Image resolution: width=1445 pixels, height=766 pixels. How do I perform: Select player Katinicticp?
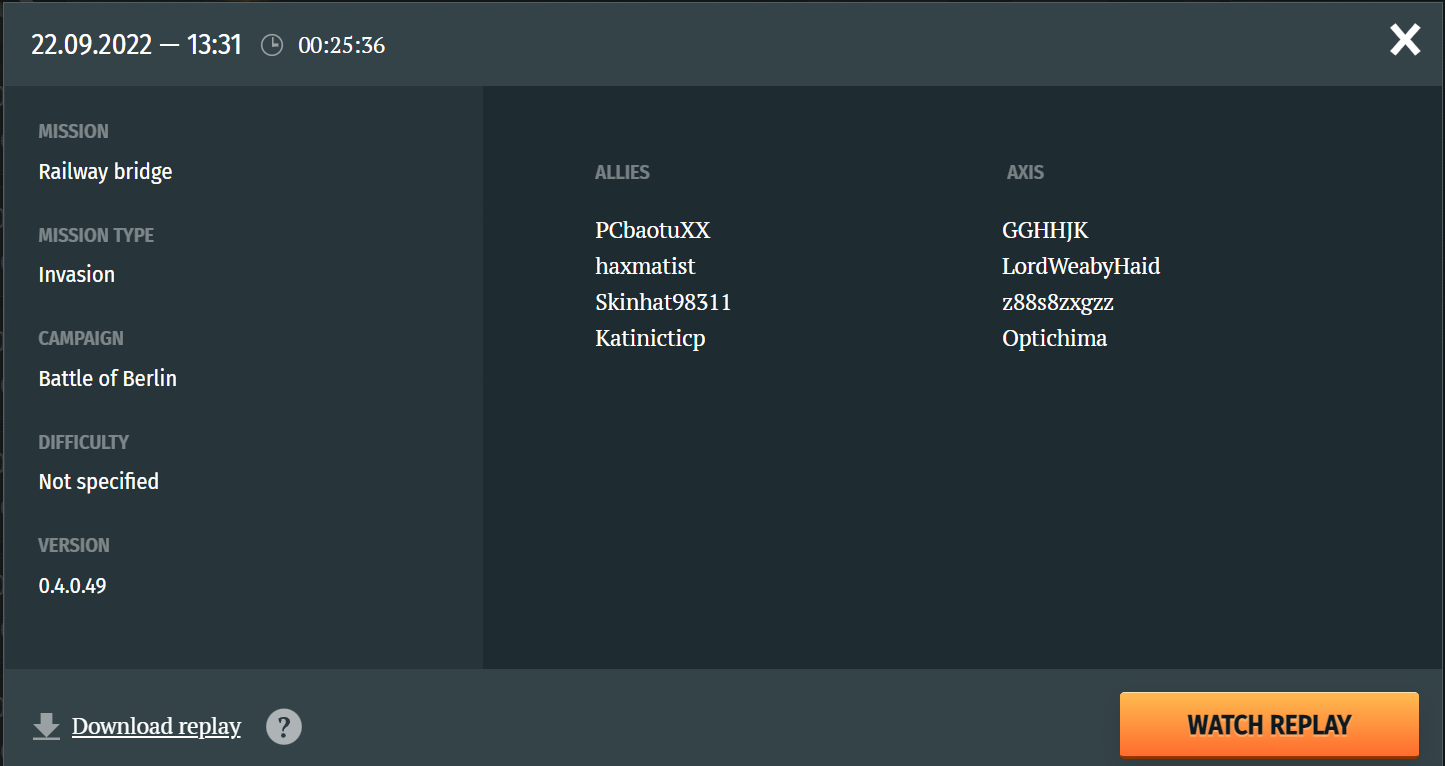pos(650,338)
